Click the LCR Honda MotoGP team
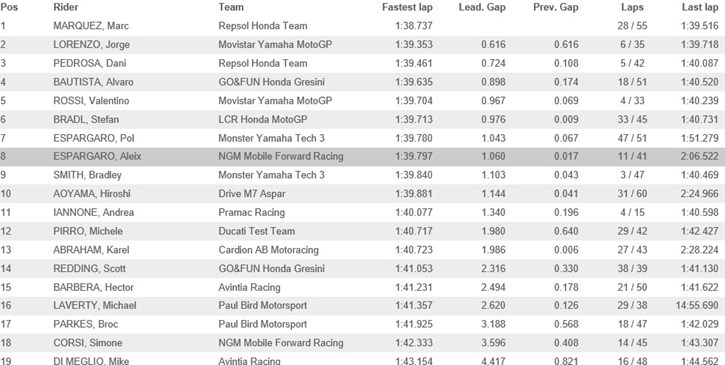Screen dimensions: 725x365 (263, 119)
